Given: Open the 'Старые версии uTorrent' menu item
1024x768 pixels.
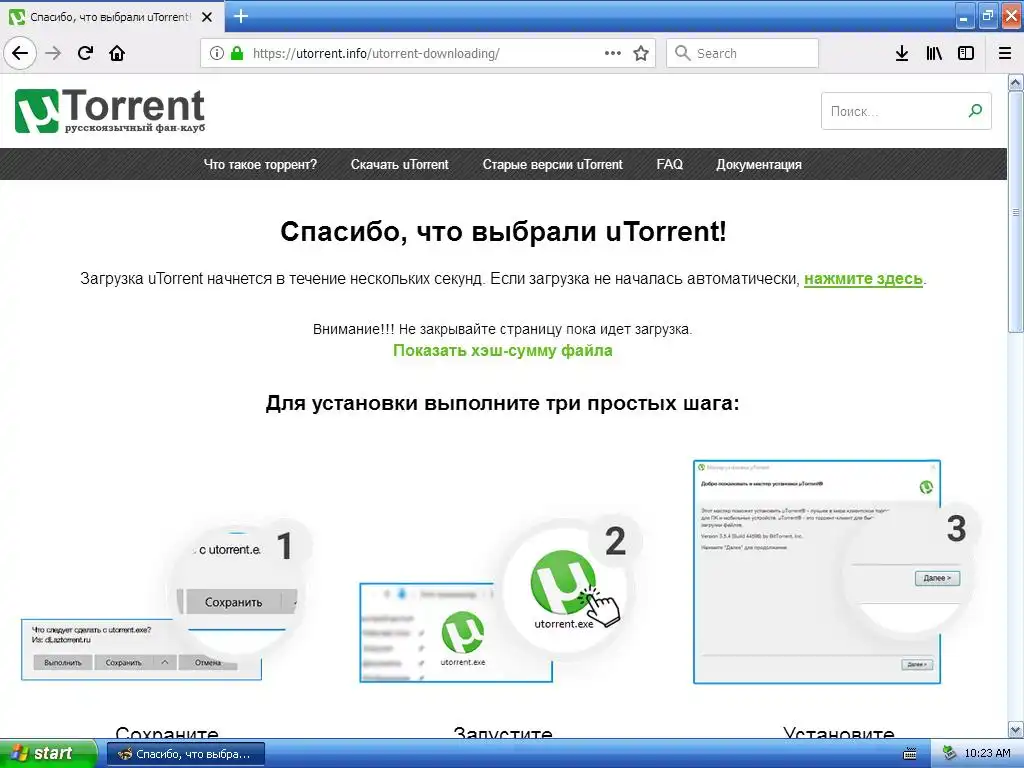Looking at the screenshot, I should (x=552, y=165).
